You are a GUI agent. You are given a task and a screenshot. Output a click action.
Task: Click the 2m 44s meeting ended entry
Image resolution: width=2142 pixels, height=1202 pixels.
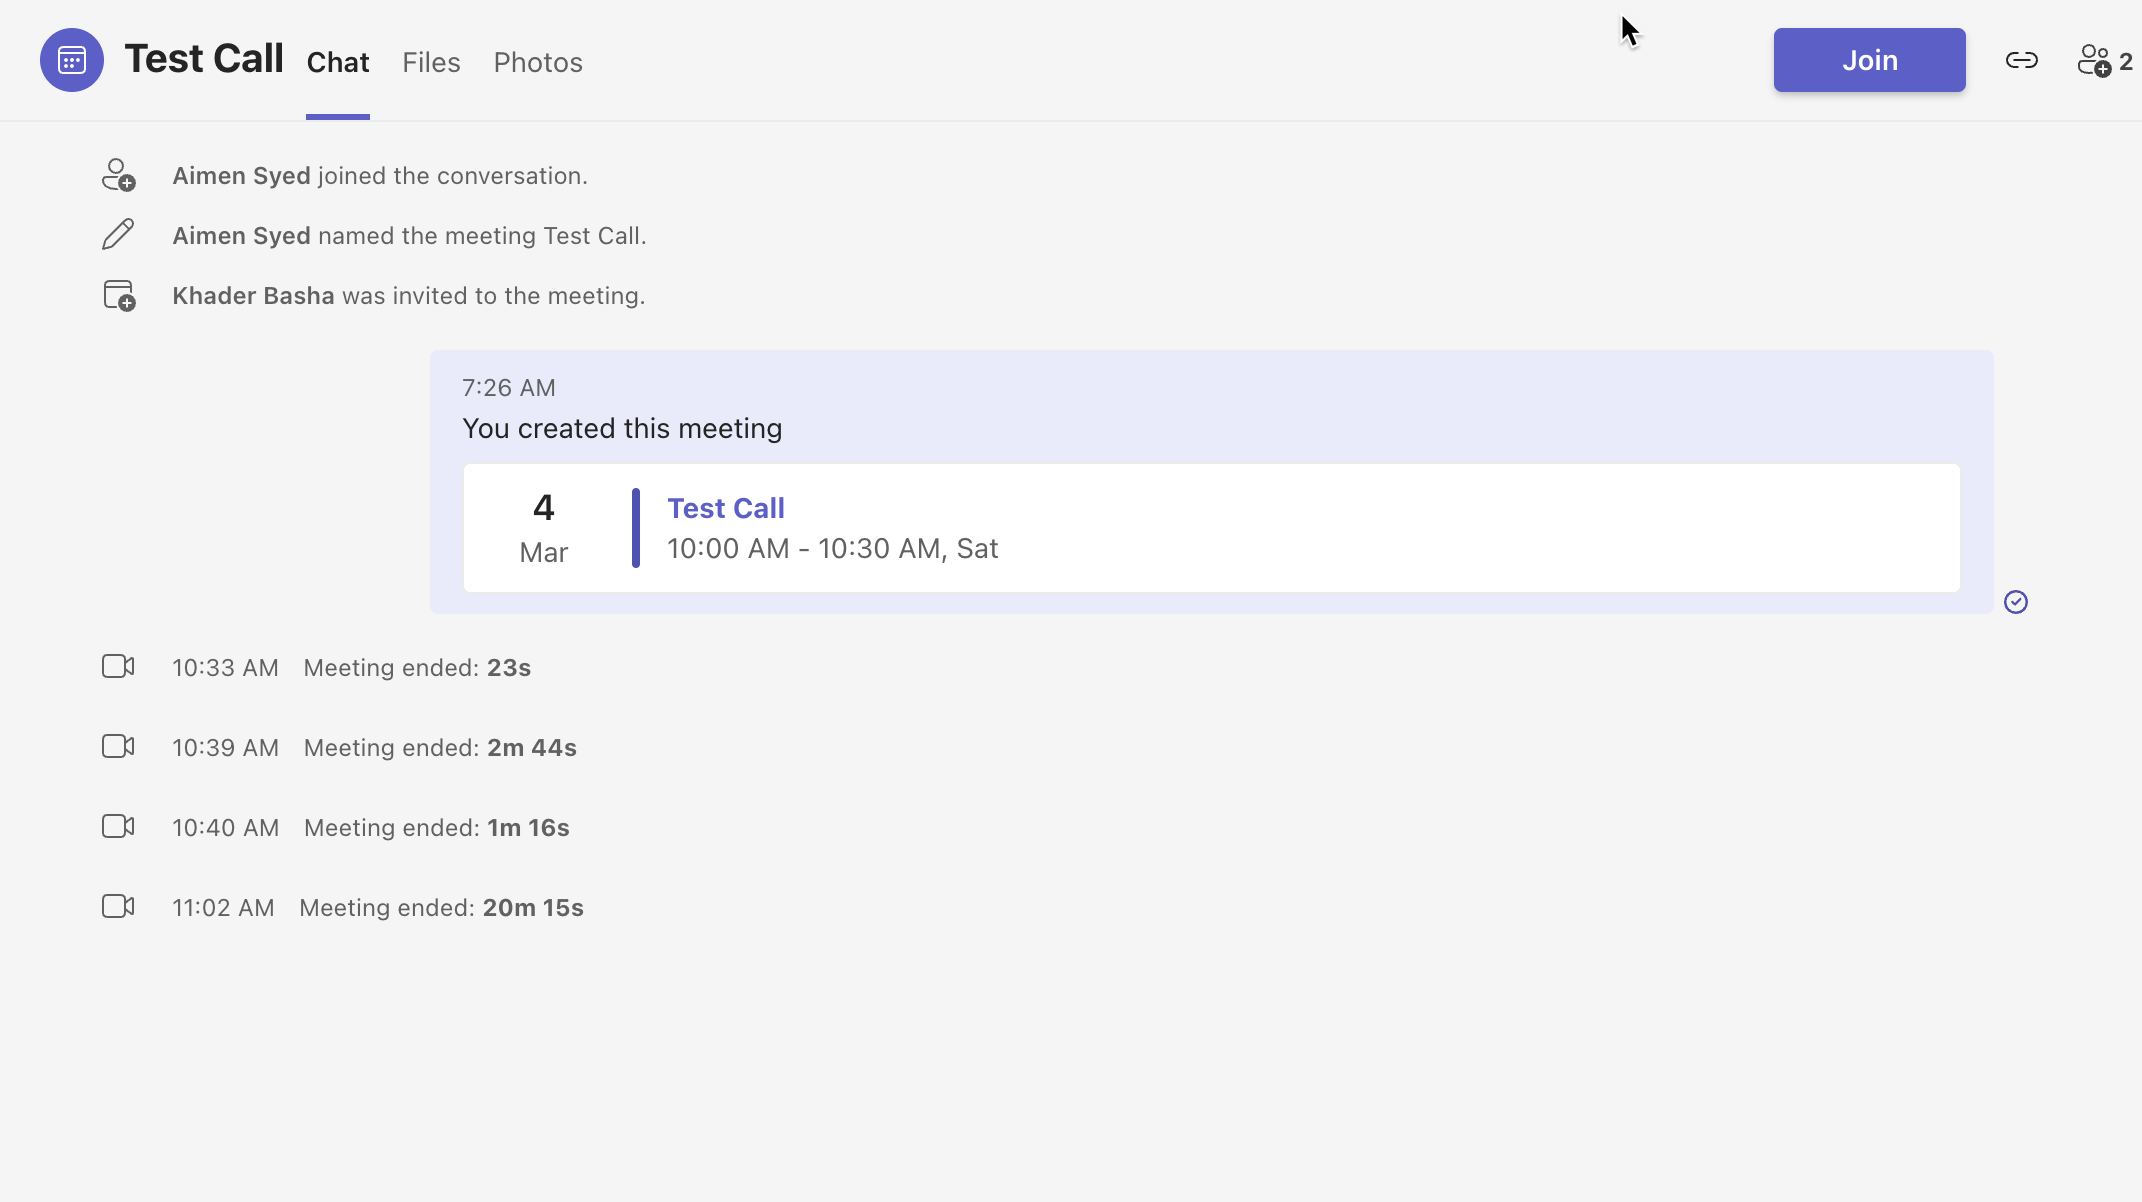440,748
